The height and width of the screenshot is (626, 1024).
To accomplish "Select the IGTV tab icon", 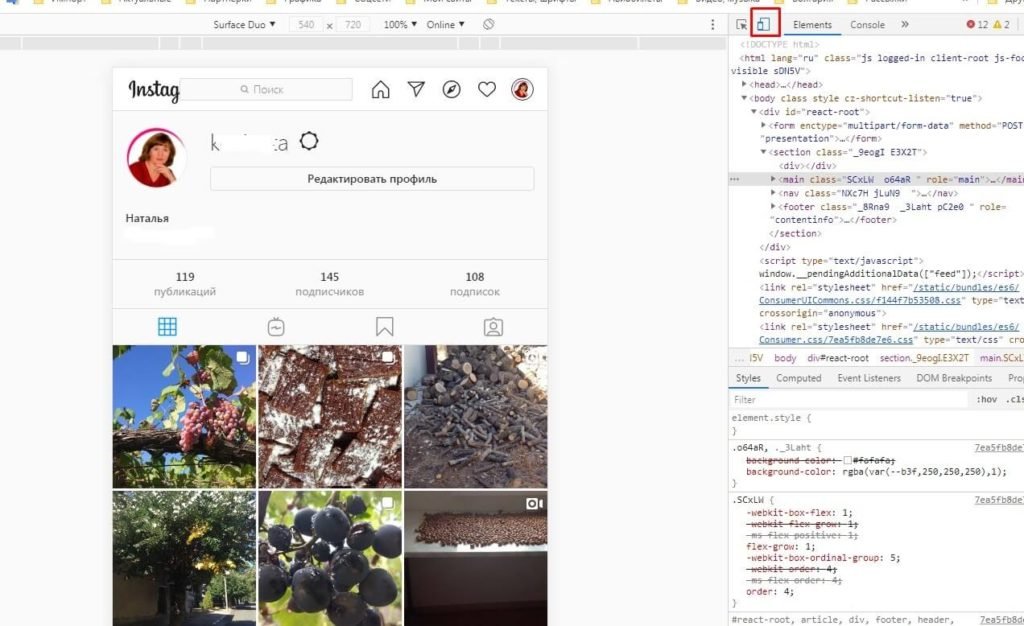I will click(276, 327).
